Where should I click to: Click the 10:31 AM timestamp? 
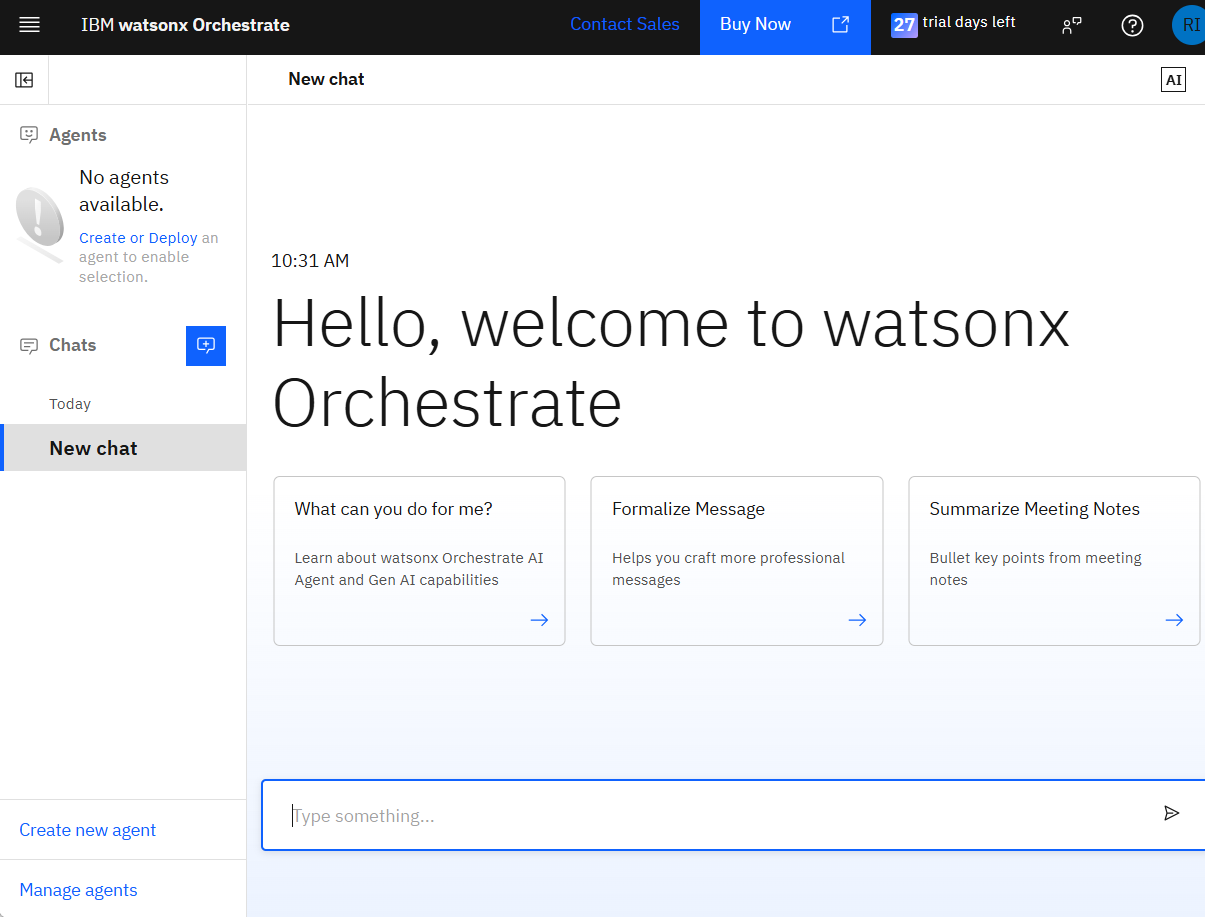[x=310, y=261]
